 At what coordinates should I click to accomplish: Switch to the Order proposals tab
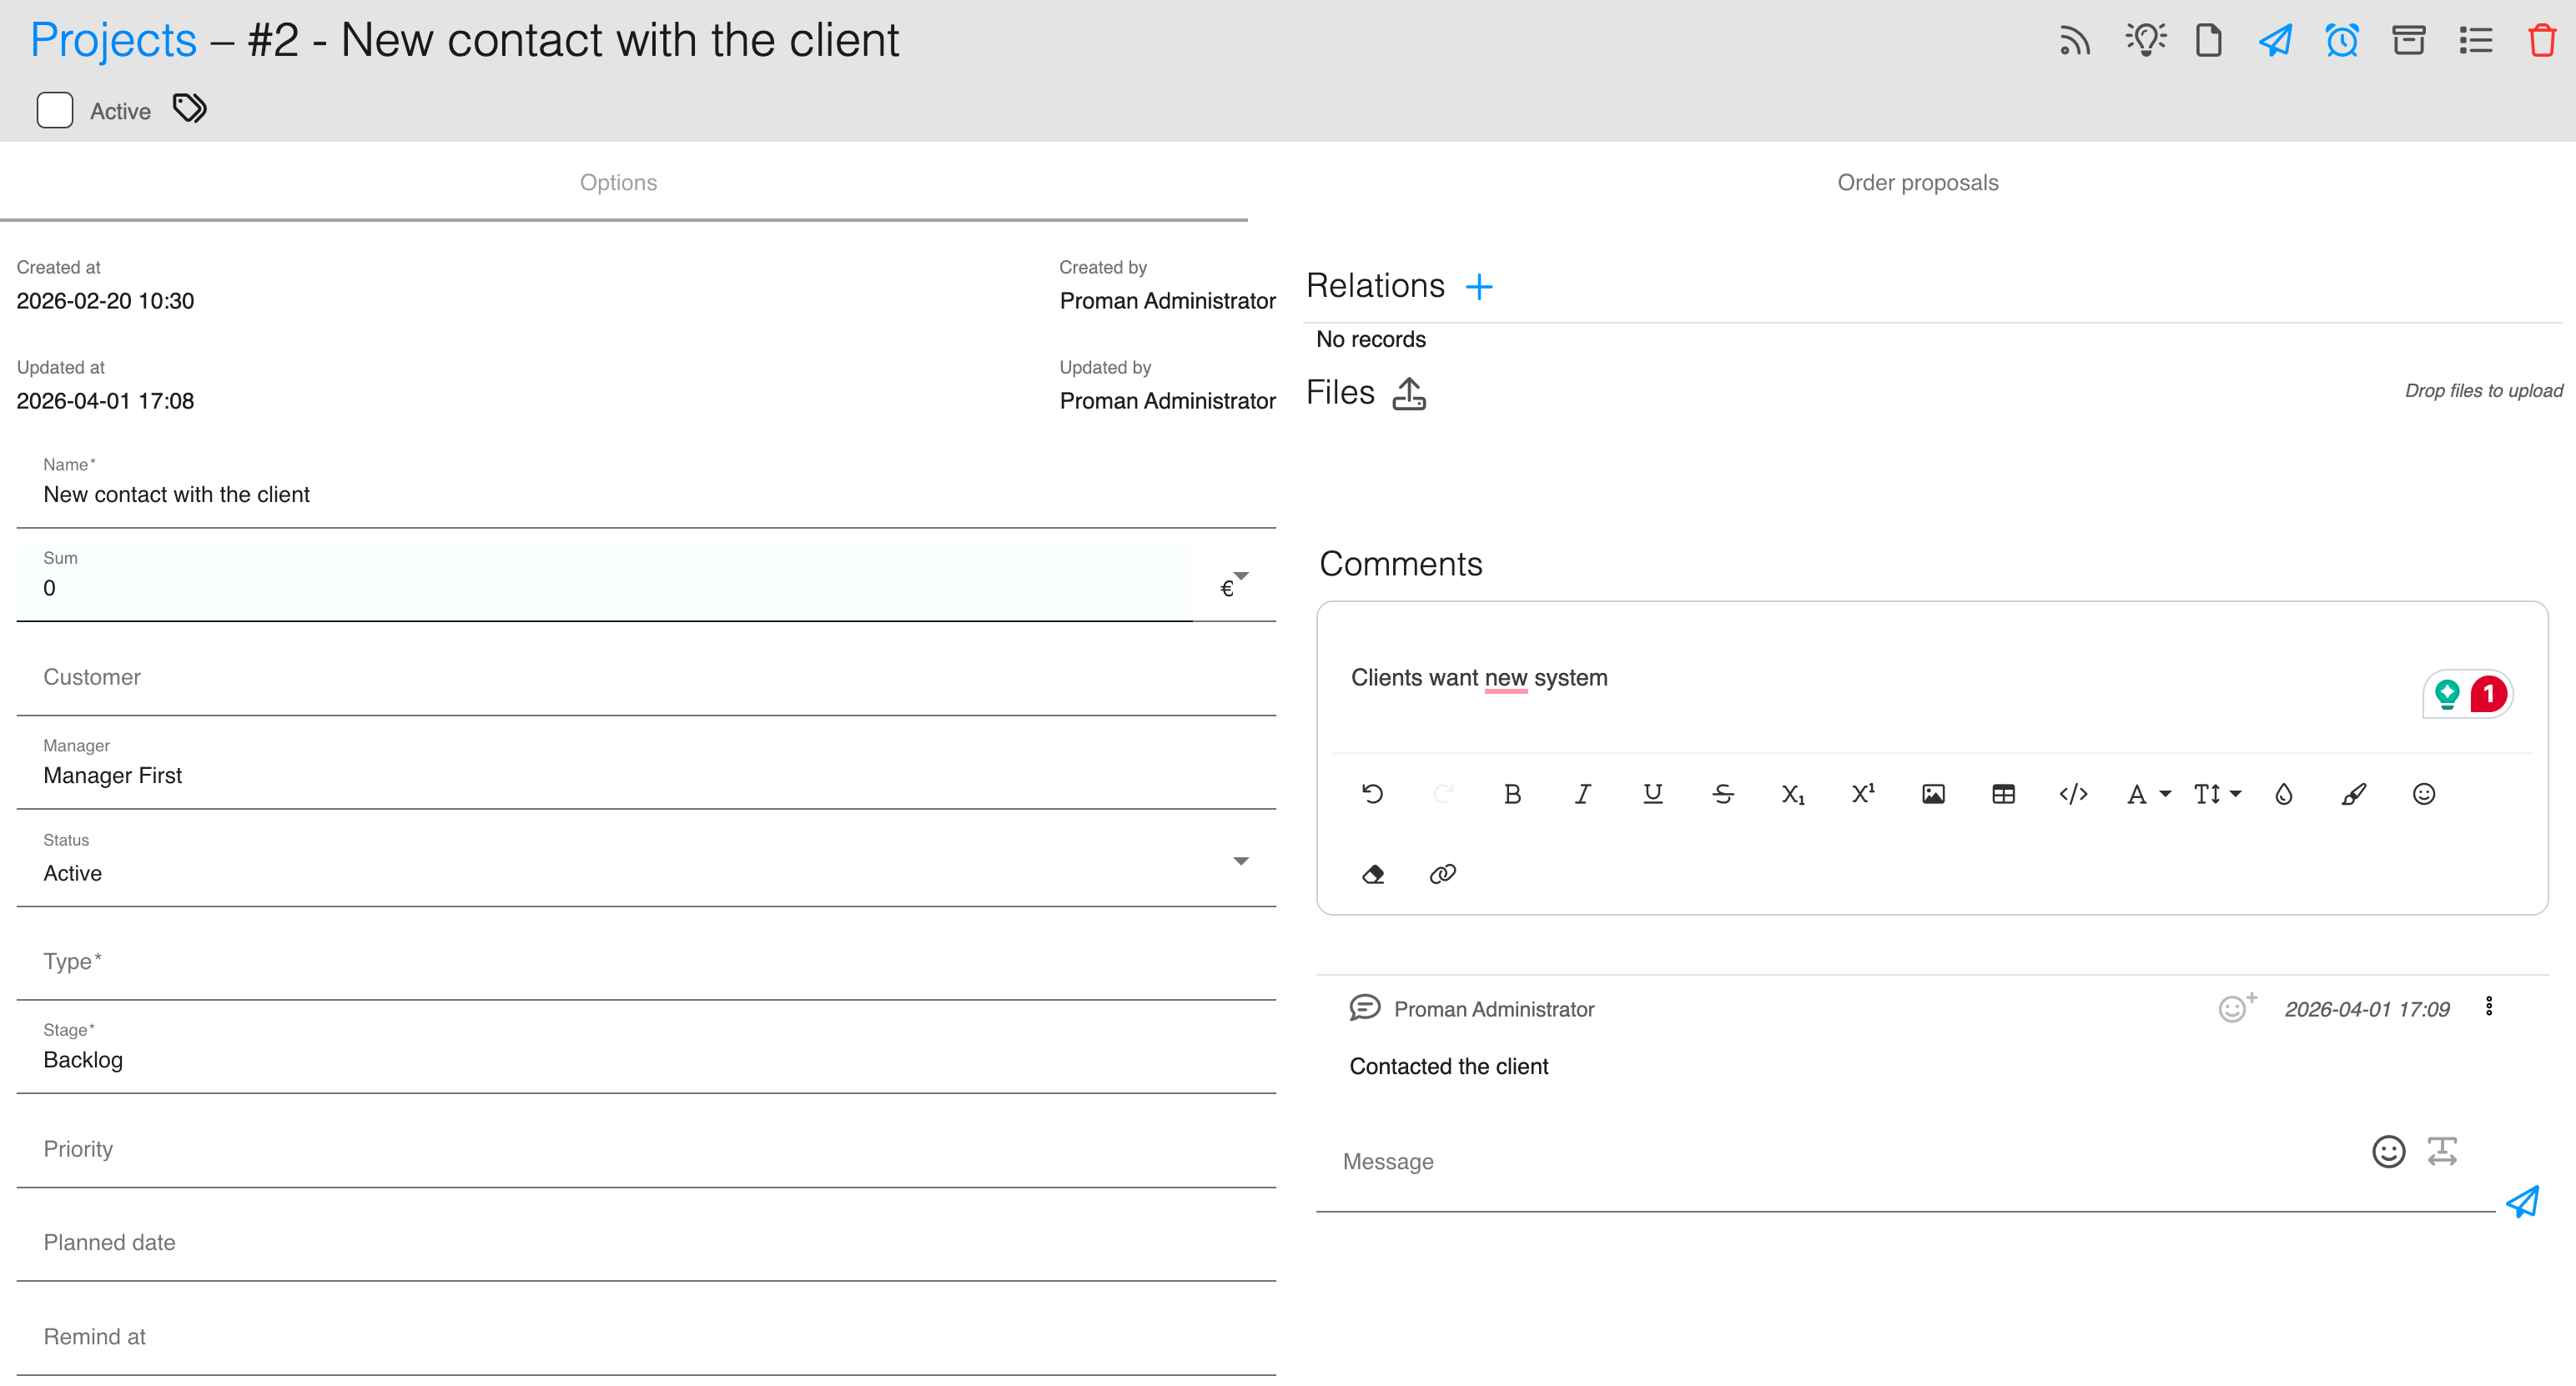1917,182
